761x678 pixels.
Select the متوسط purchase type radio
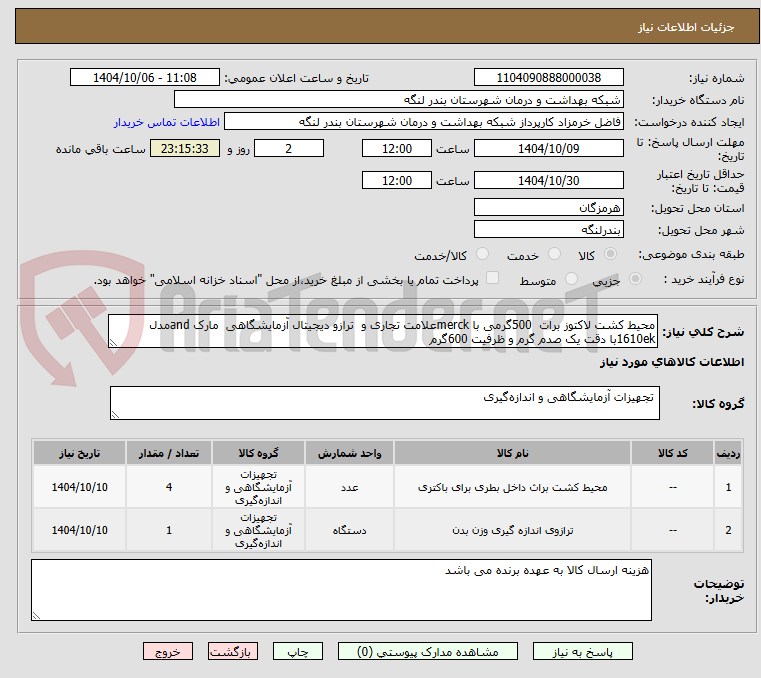(571, 279)
